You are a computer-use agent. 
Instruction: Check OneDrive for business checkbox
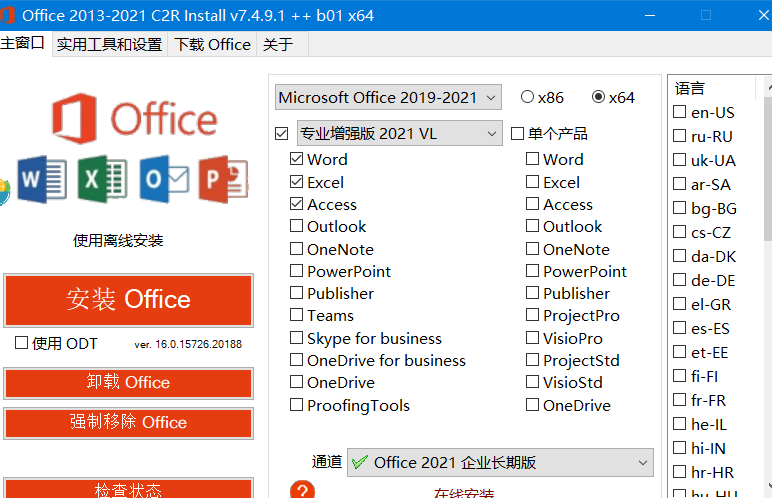[296, 360]
